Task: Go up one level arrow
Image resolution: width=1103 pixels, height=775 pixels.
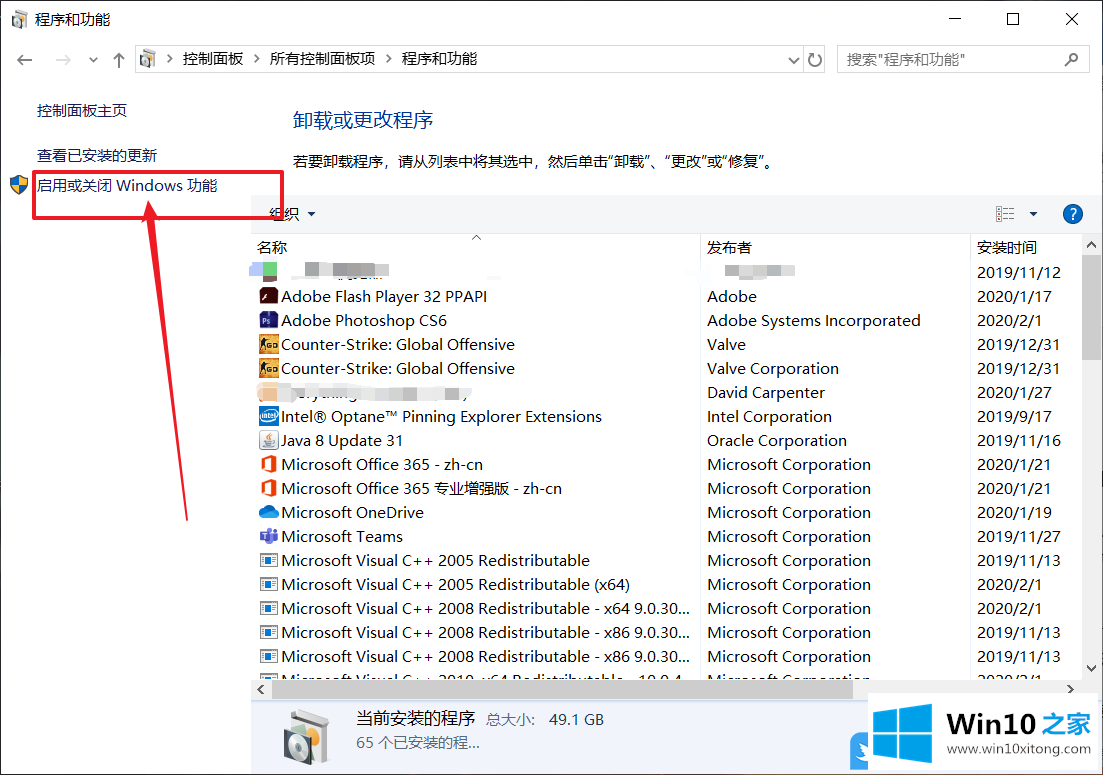Action: pyautogui.click(x=119, y=60)
